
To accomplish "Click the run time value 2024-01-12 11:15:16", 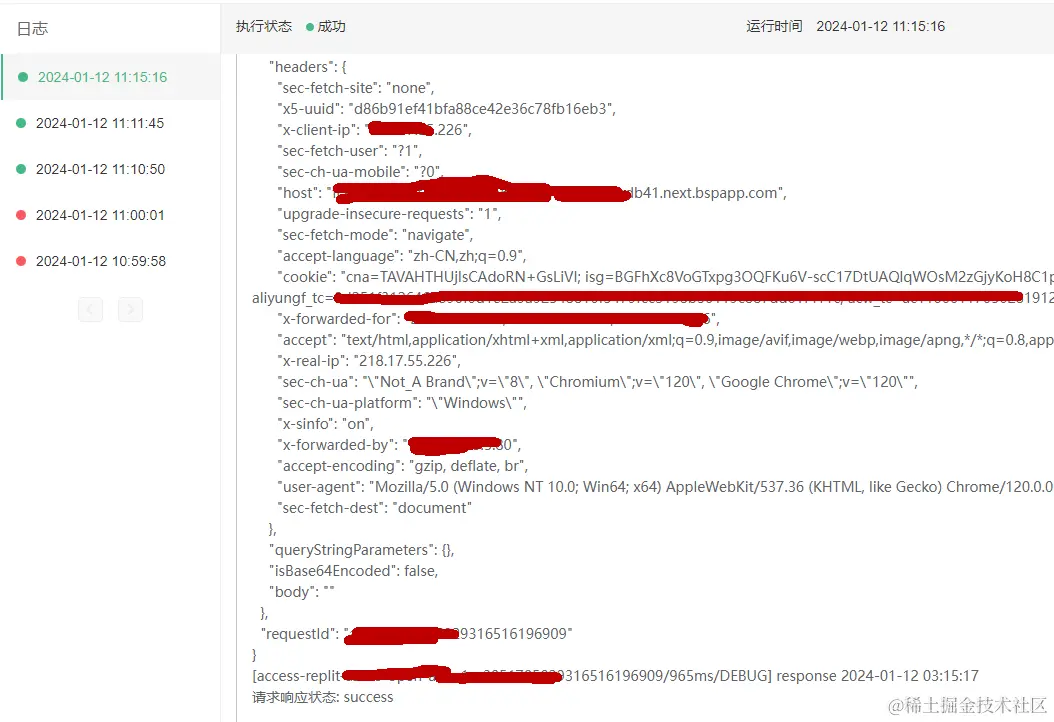I will (881, 26).
